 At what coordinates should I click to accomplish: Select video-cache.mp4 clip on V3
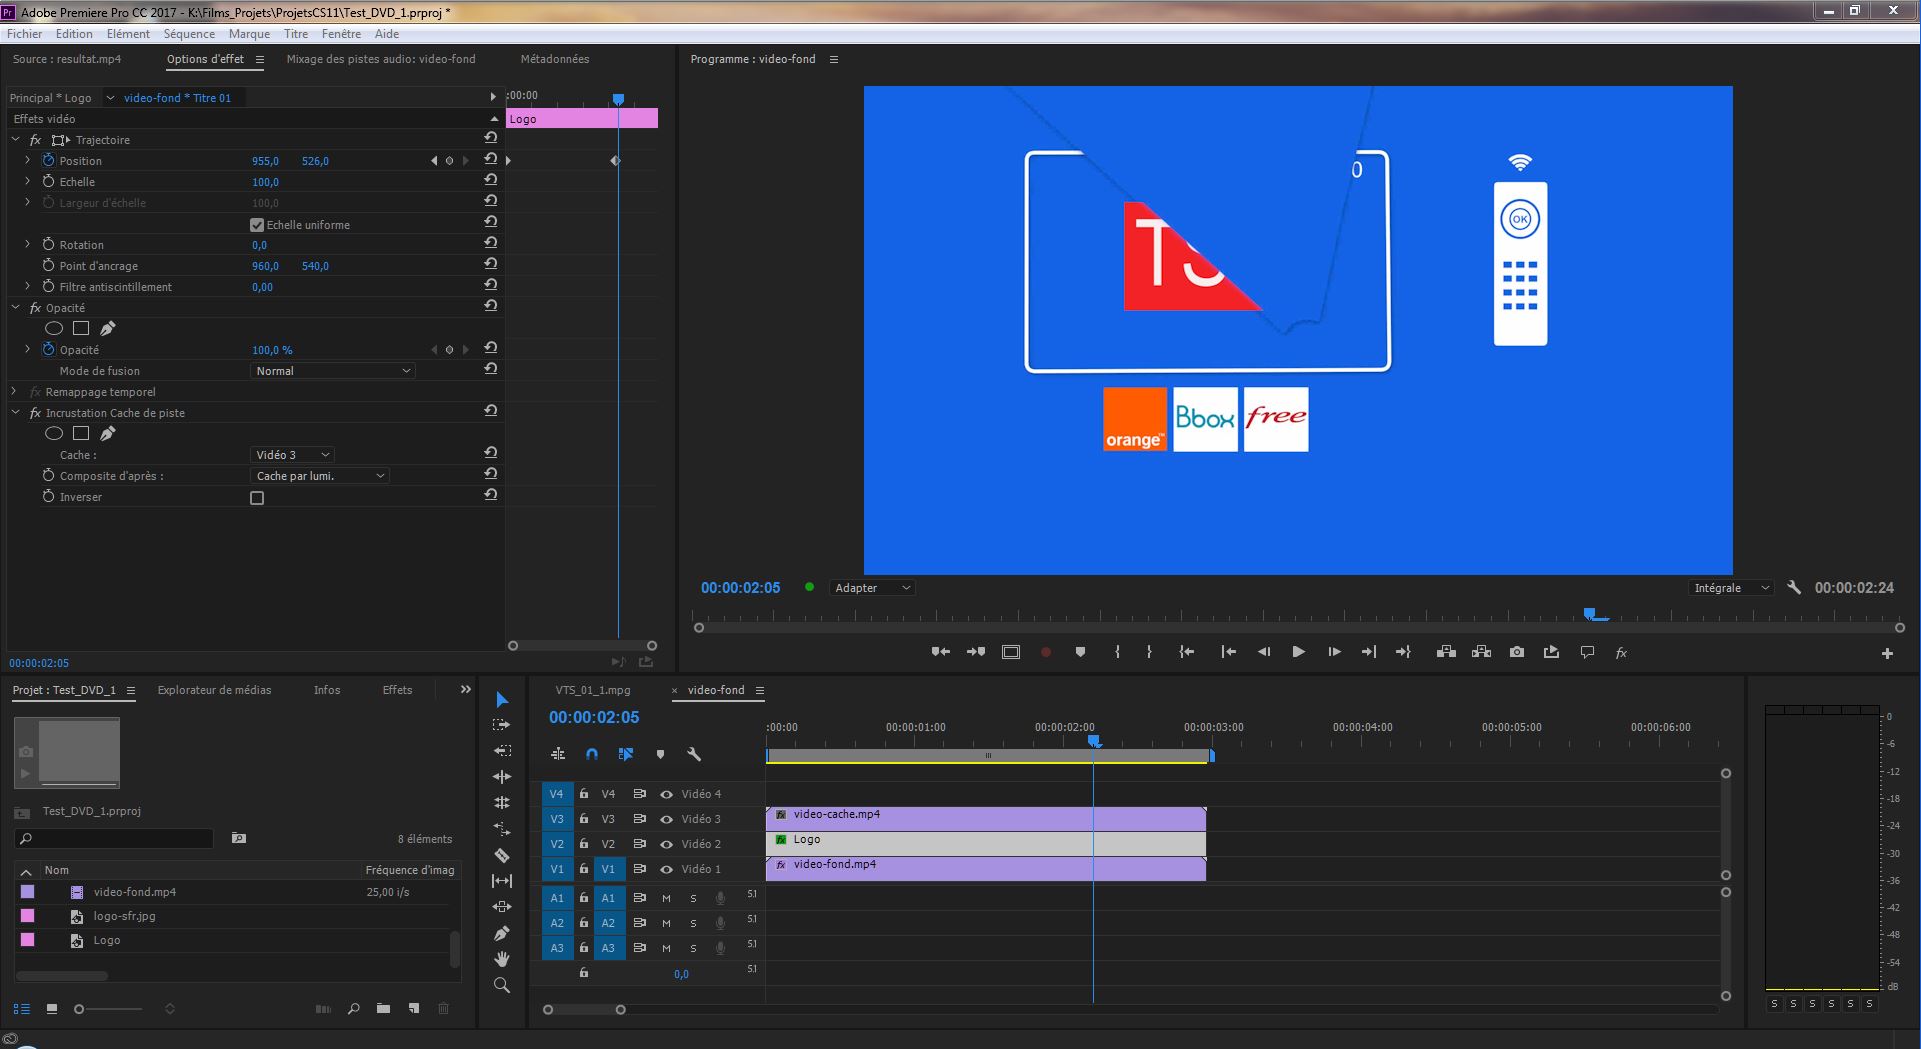pyautogui.click(x=986, y=819)
